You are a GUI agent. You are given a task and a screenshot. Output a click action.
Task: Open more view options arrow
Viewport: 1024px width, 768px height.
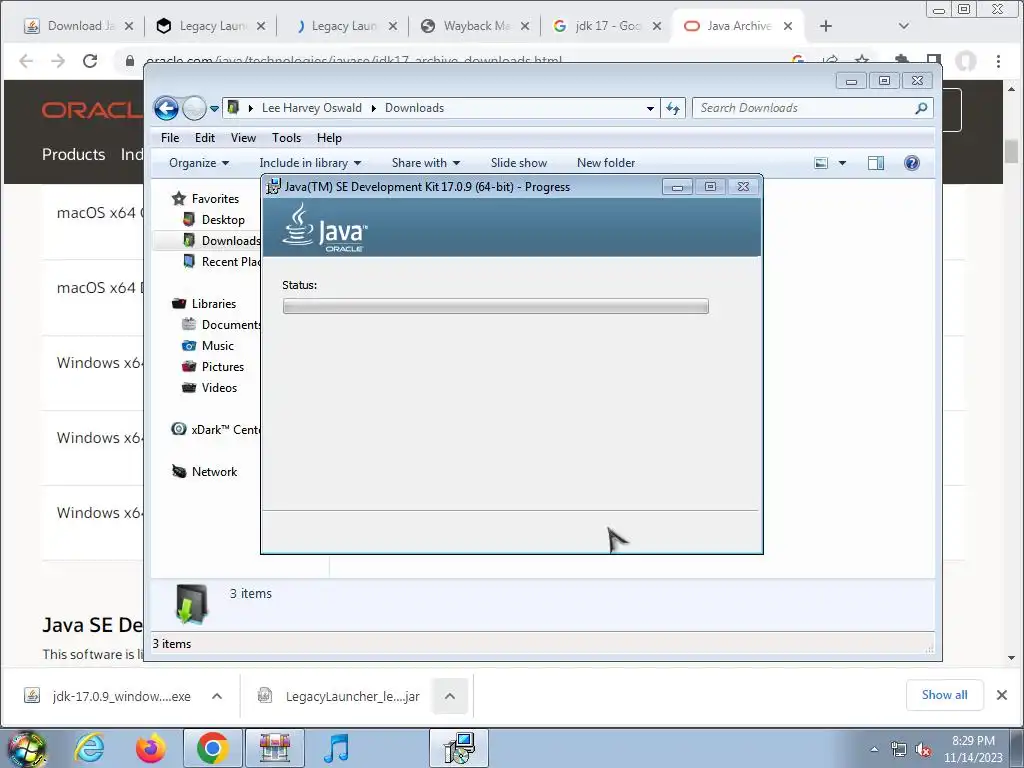tap(842, 163)
